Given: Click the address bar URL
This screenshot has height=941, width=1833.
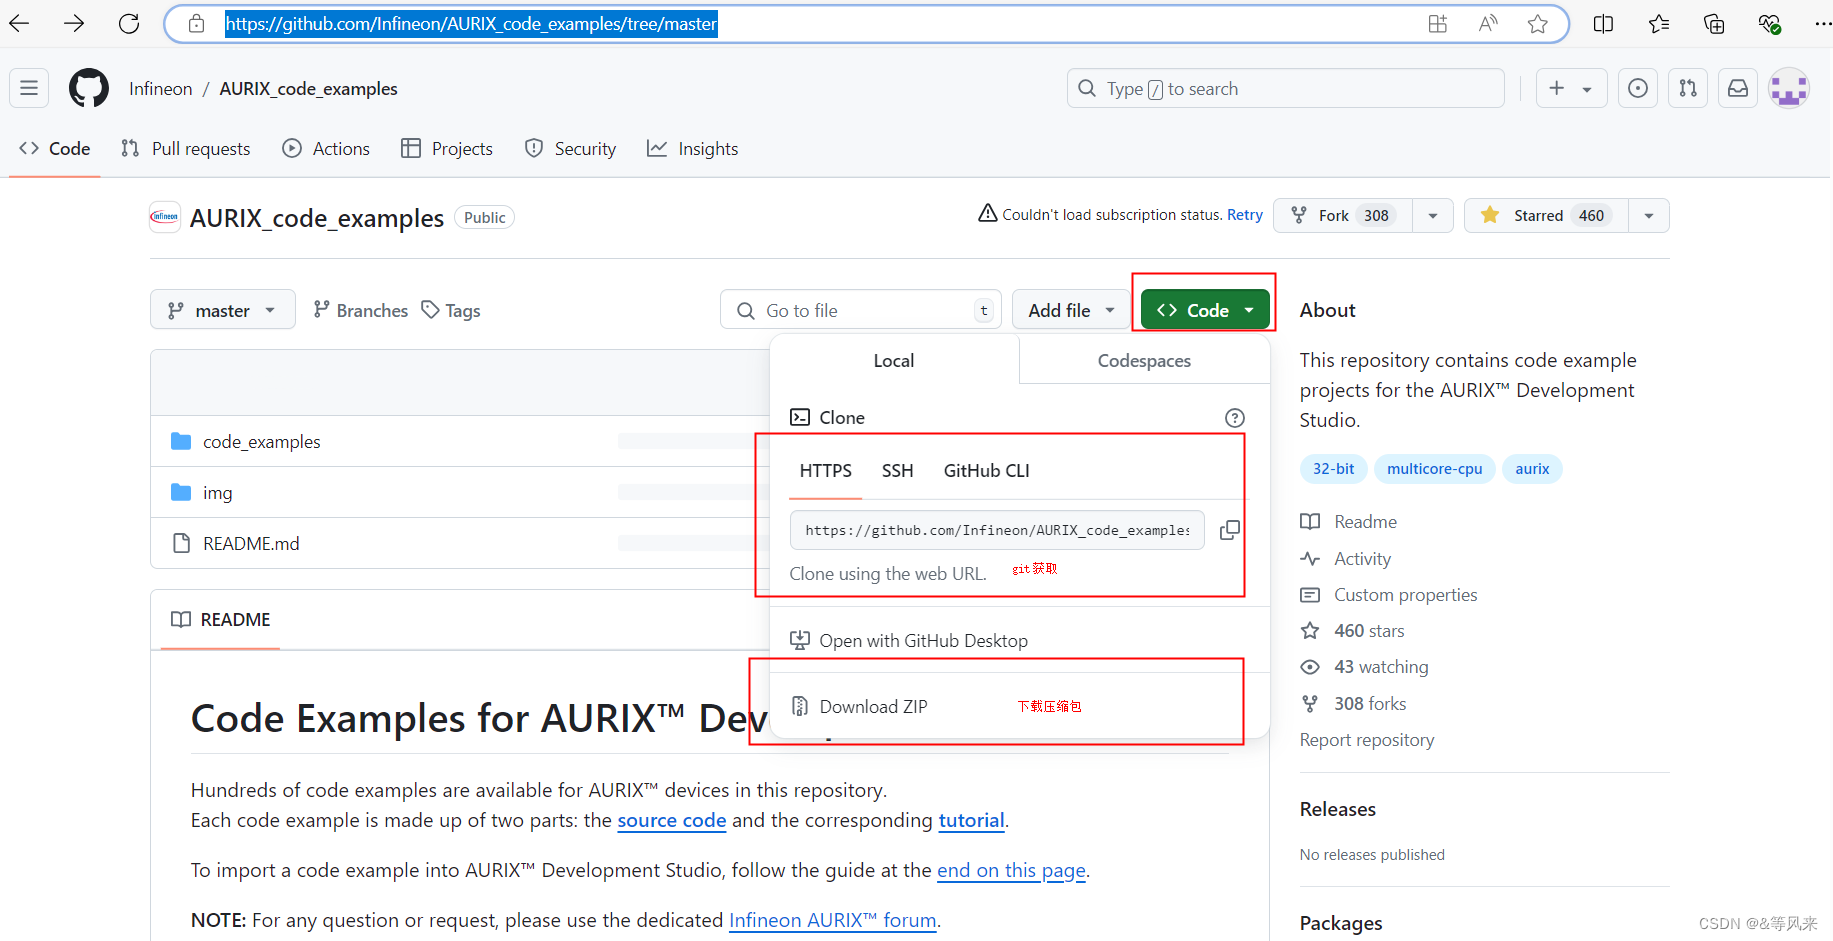Looking at the screenshot, I should point(471,23).
